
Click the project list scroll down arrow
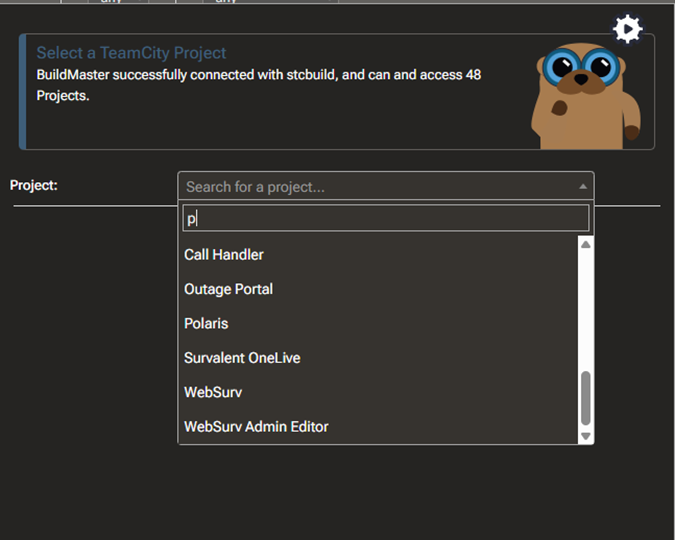586,436
